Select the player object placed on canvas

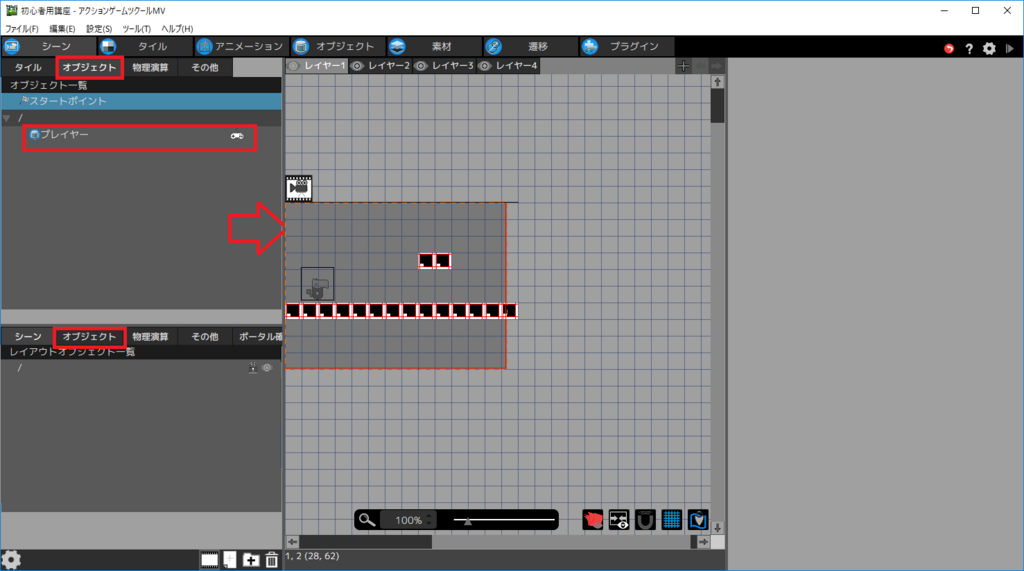point(317,284)
